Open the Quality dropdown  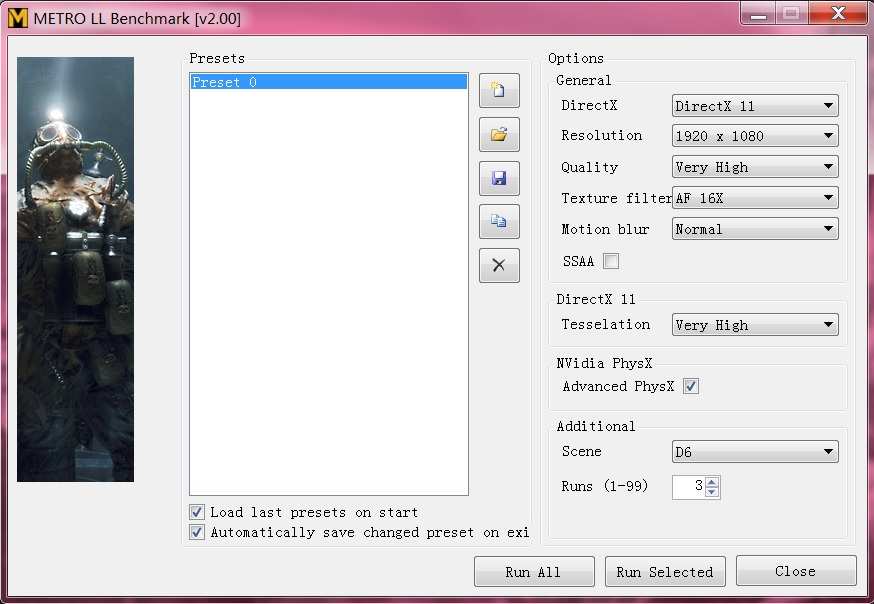(x=755, y=167)
